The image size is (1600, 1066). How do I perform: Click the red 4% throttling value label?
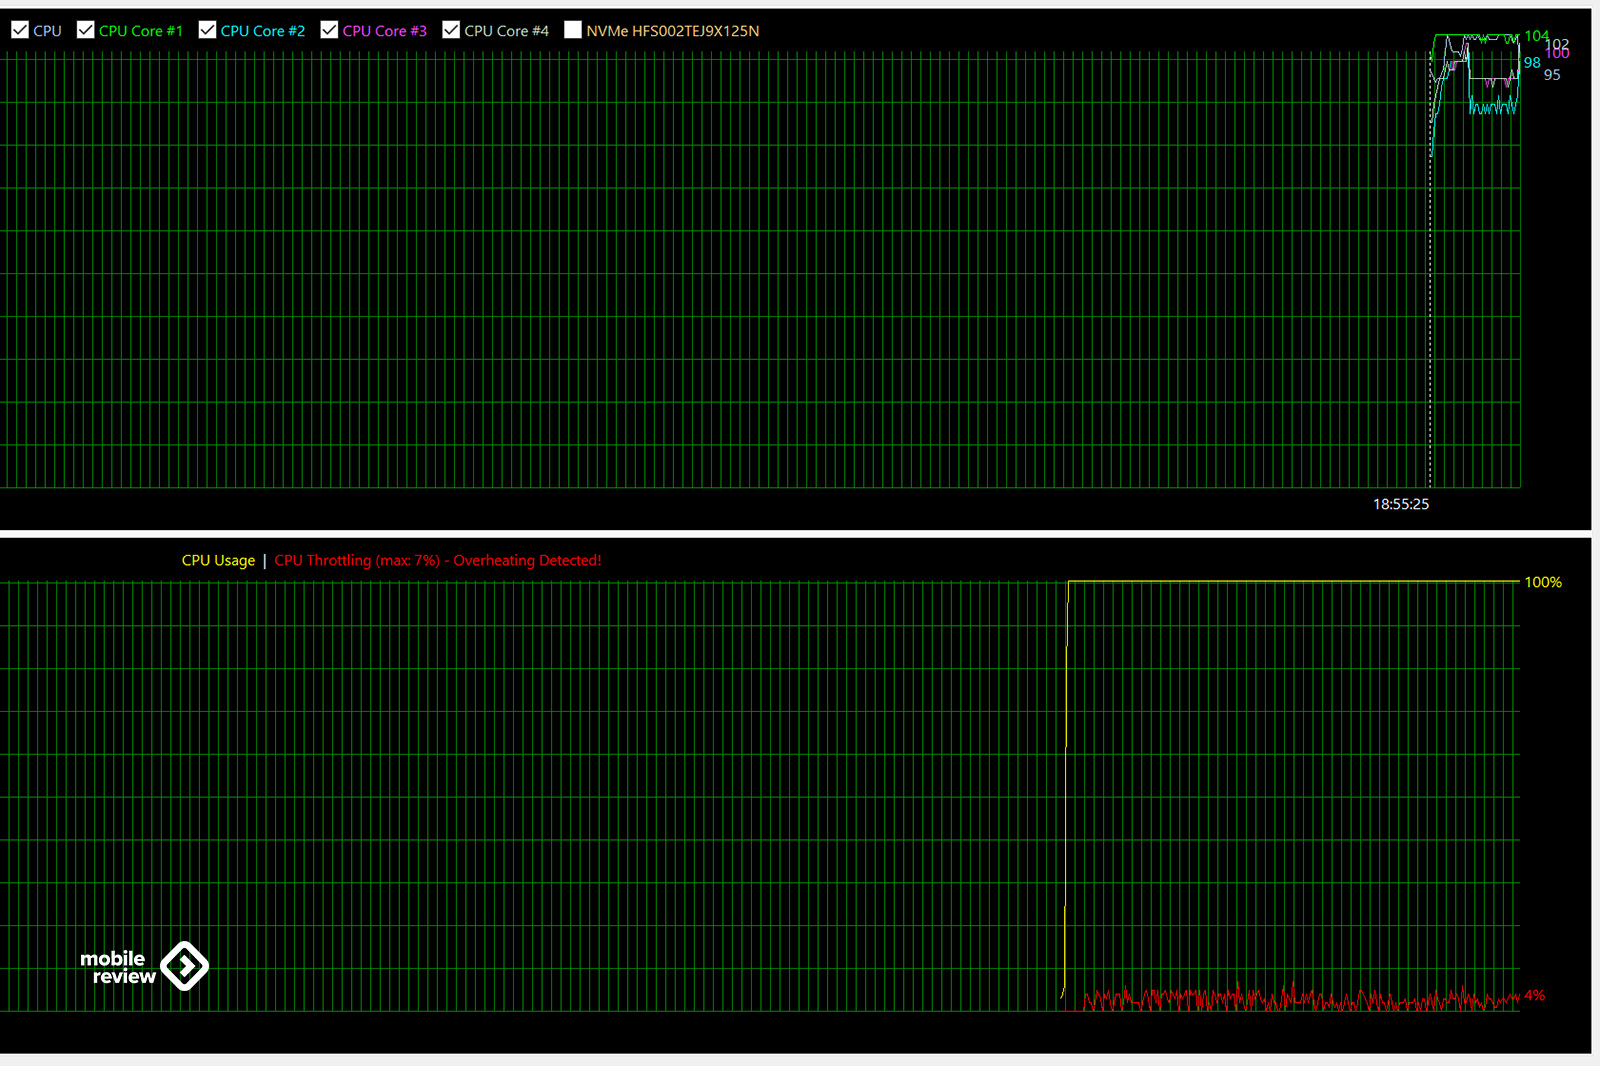click(x=1534, y=995)
